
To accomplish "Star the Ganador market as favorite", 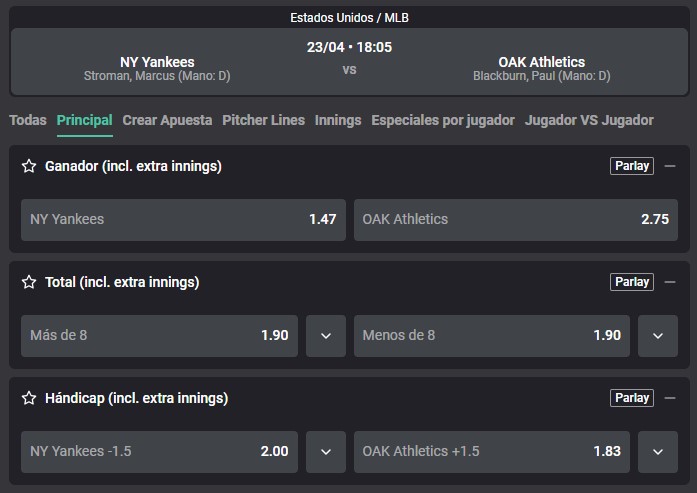I will pyautogui.click(x=29, y=166).
